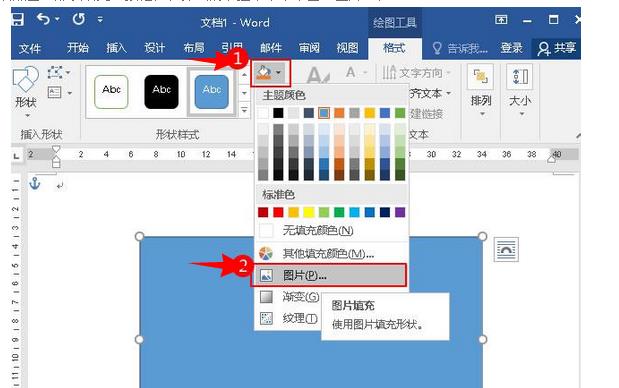Choose black theme color swatch
The height and width of the screenshot is (388, 619).
(x=278, y=113)
